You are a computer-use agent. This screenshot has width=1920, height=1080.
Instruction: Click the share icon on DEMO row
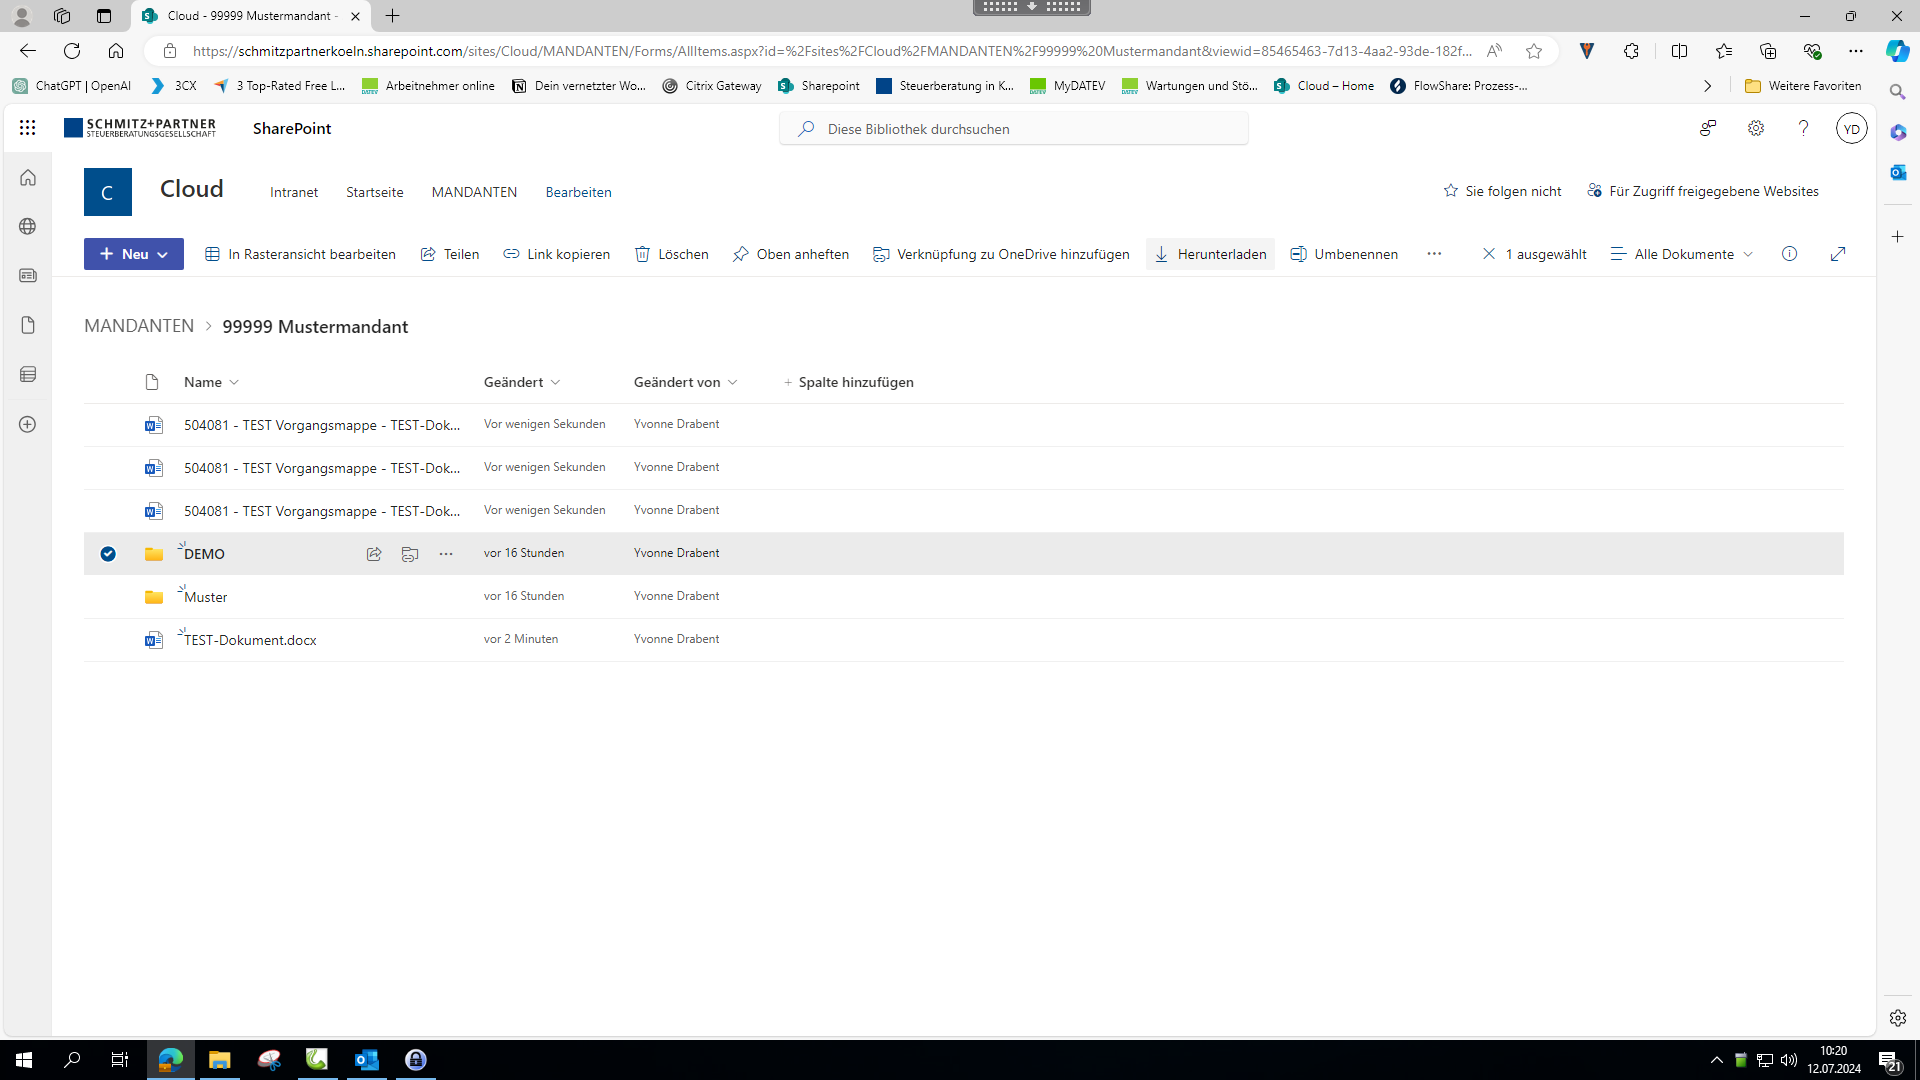pos(374,554)
